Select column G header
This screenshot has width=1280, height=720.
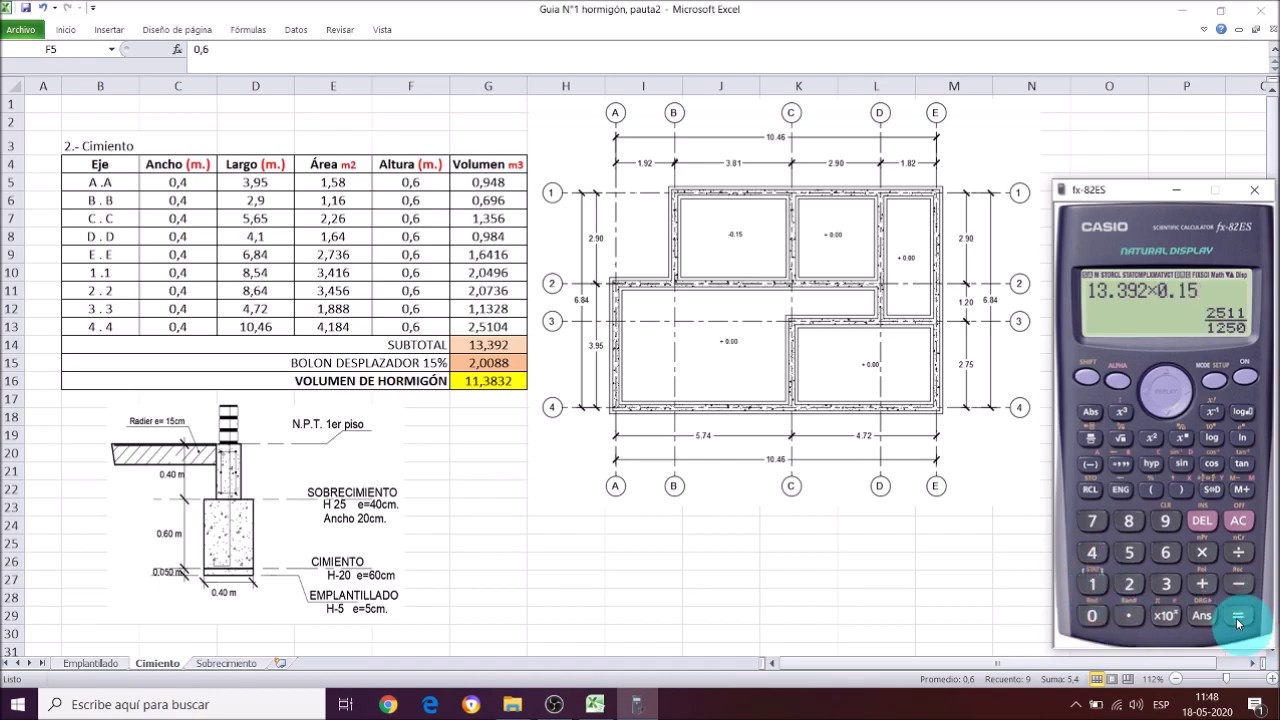(488, 86)
